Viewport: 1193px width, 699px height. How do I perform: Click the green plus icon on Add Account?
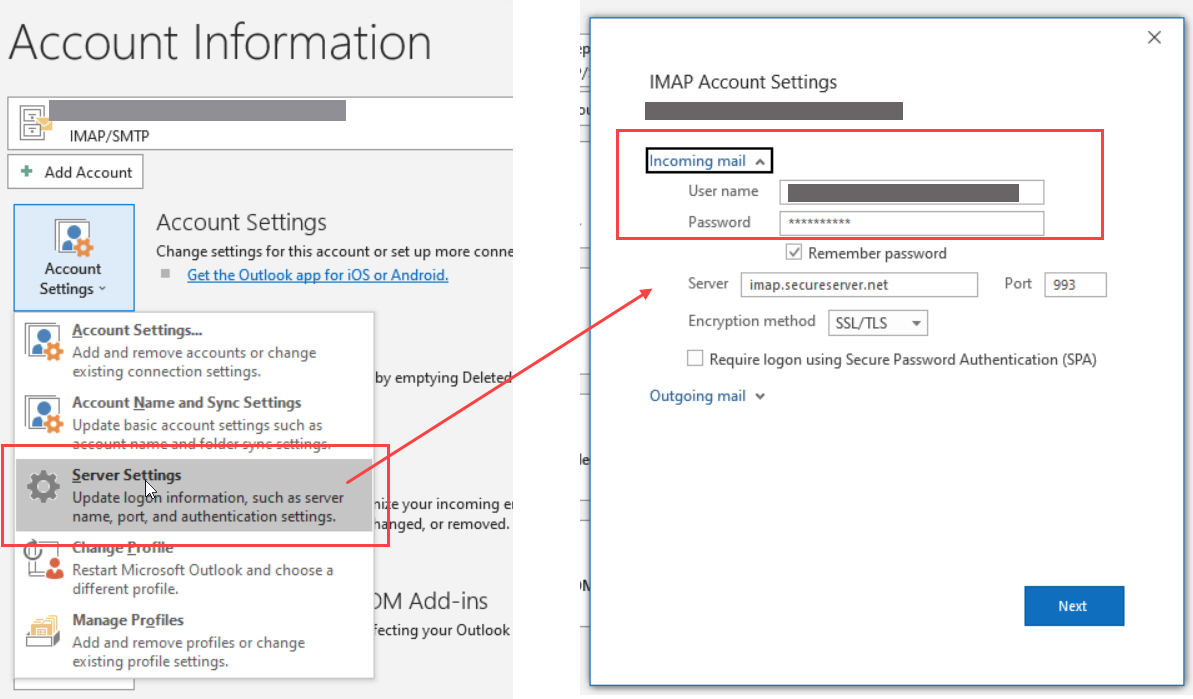point(27,171)
